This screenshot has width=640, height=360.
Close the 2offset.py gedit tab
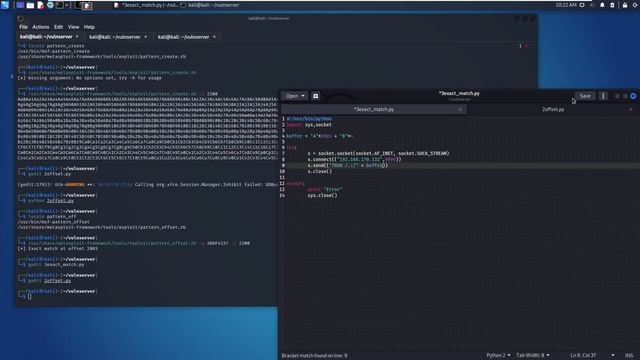click(631, 109)
